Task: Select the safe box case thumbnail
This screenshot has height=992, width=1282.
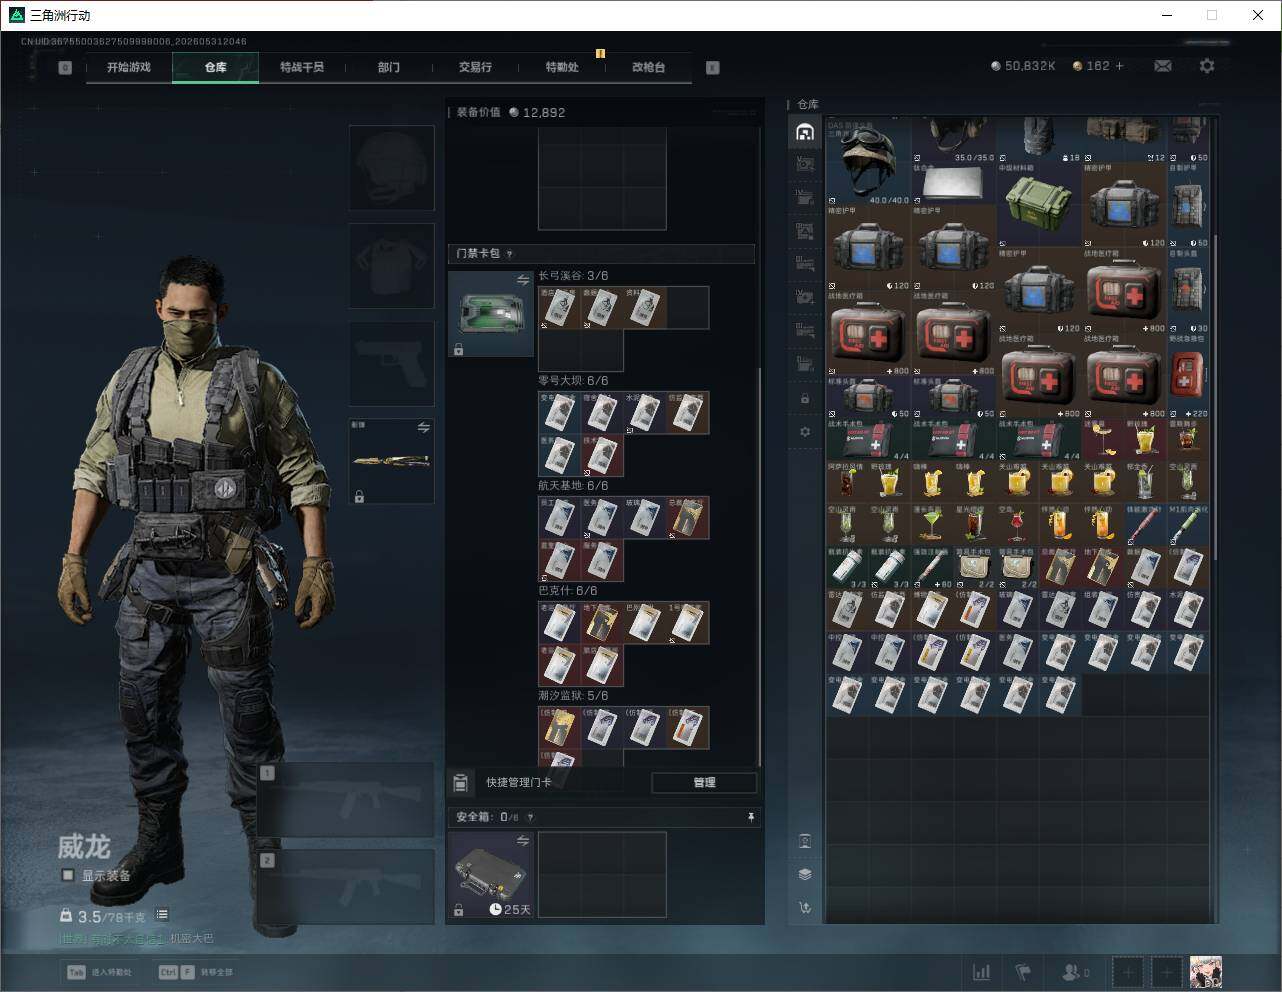Action: 491,875
